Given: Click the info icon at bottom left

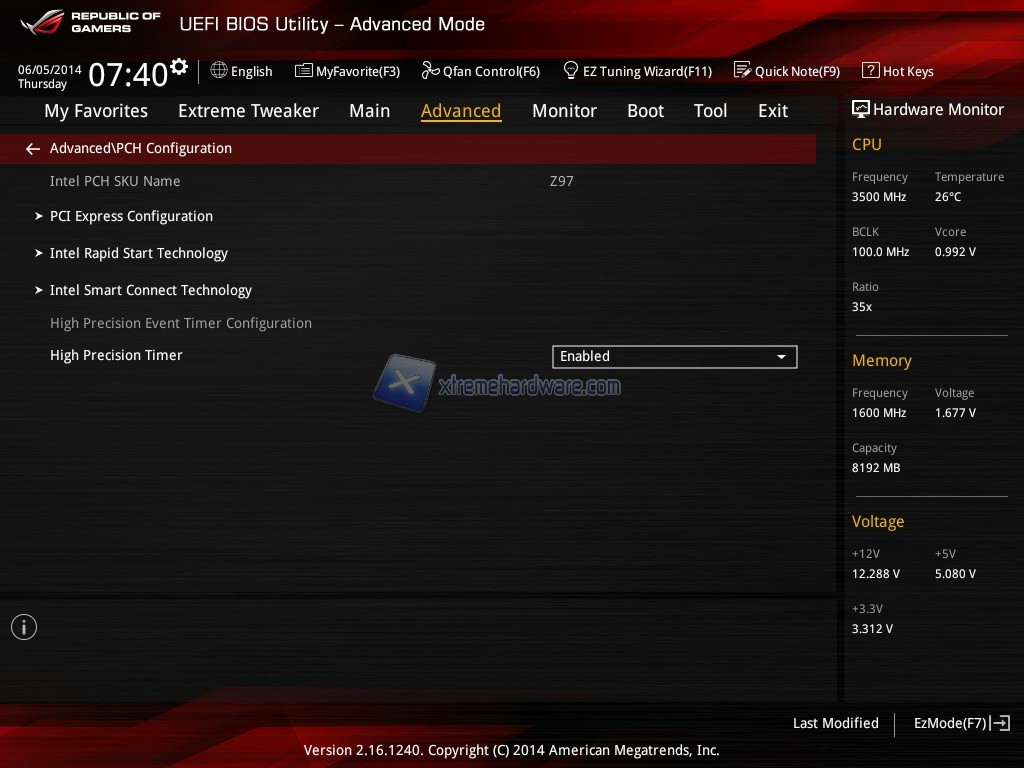Looking at the screenshot, I should point(24,627).
